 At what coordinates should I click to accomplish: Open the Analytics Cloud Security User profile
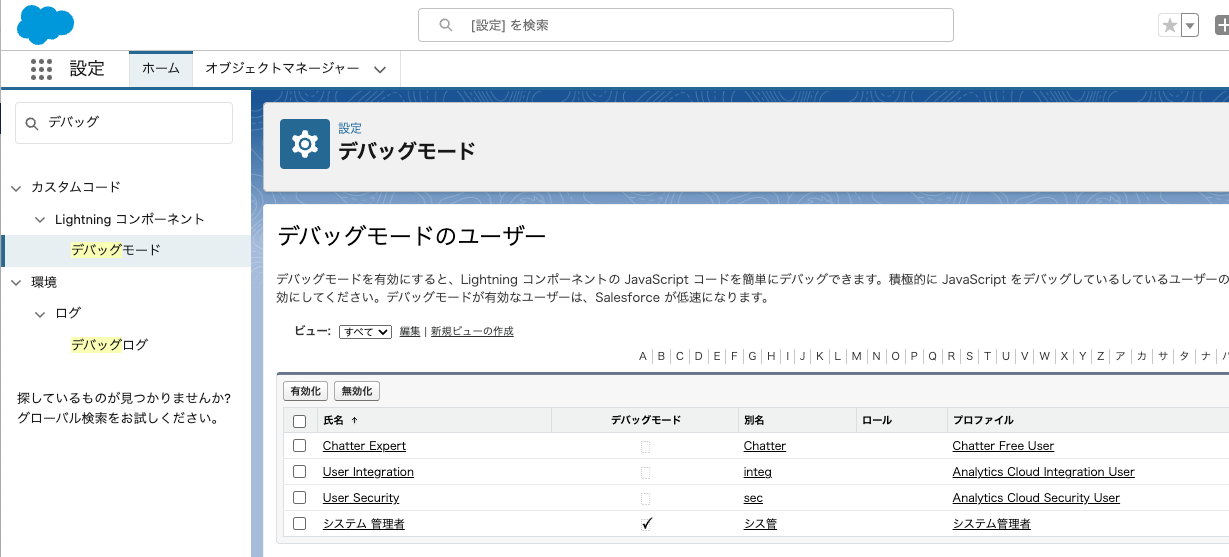[1036, 498]
